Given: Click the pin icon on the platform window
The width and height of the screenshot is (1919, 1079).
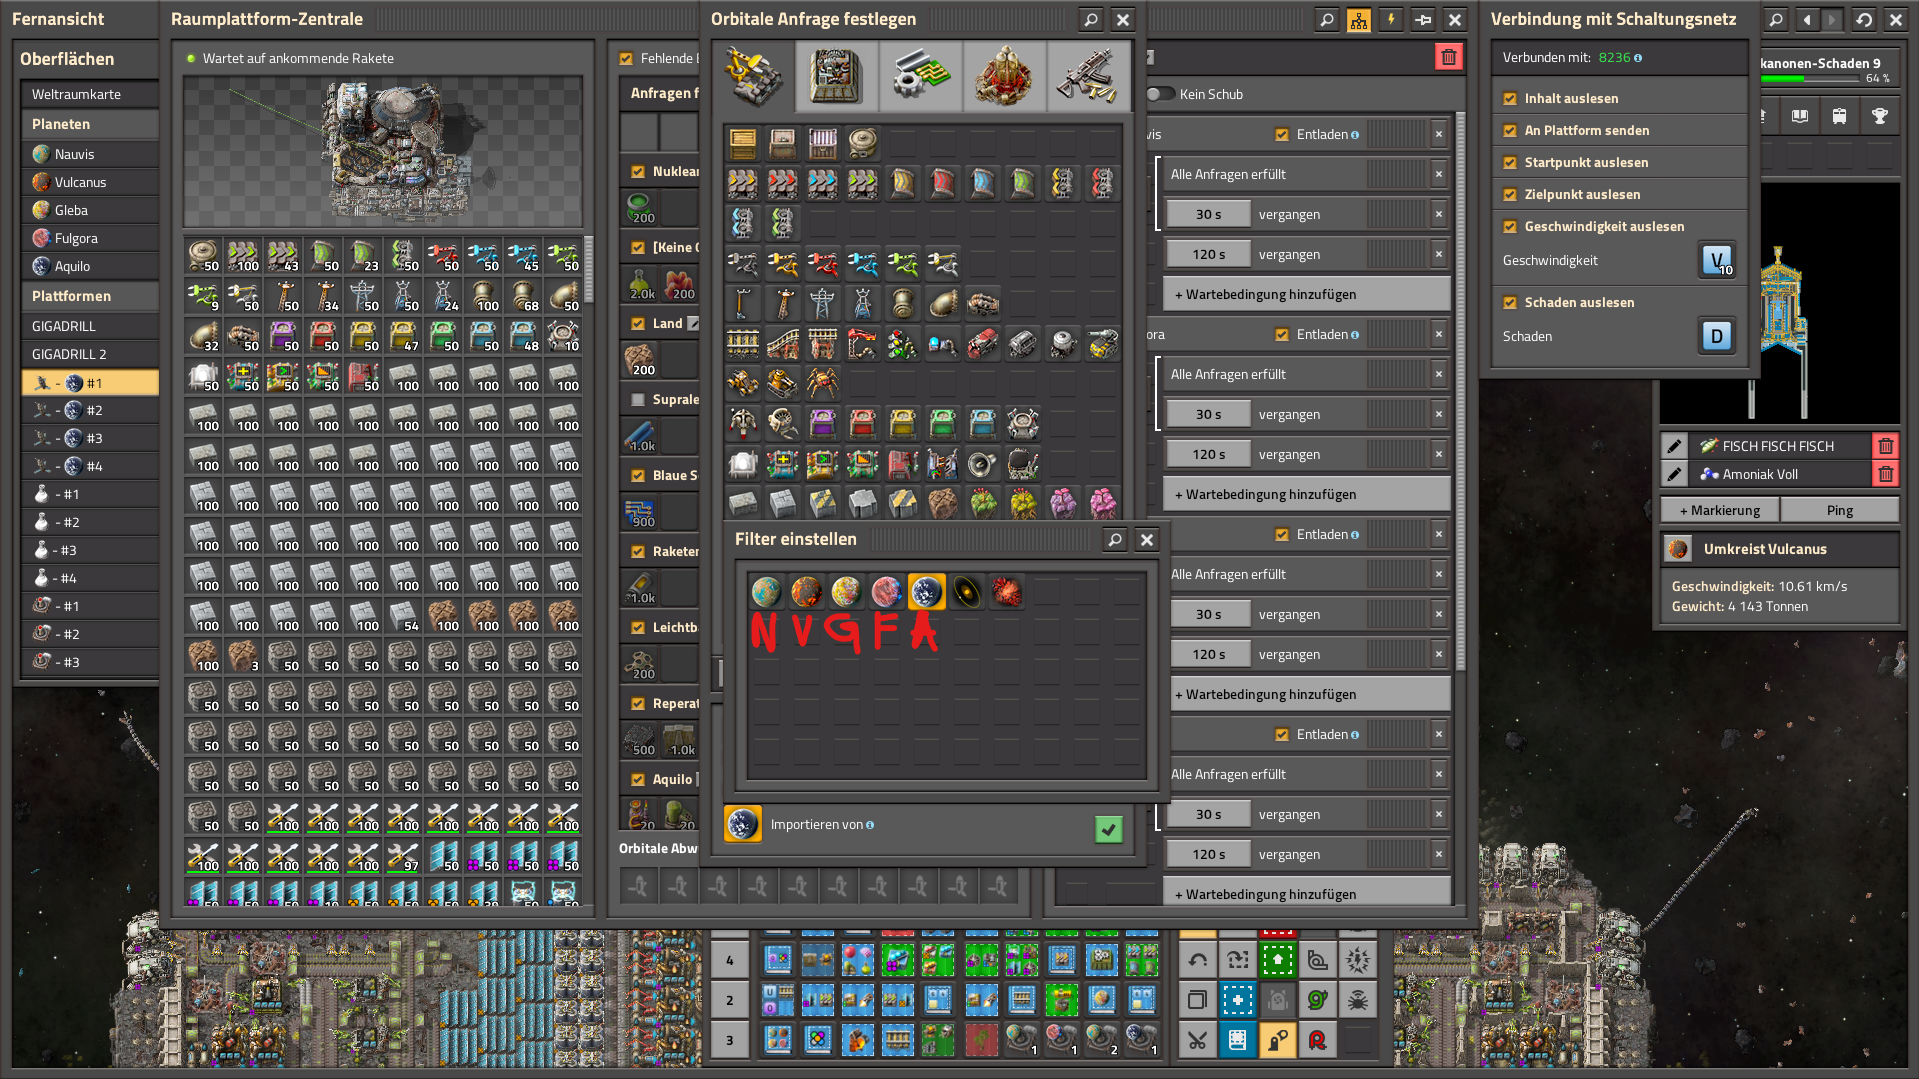Looking at the screenshot, I should [x=1422, y=19].
